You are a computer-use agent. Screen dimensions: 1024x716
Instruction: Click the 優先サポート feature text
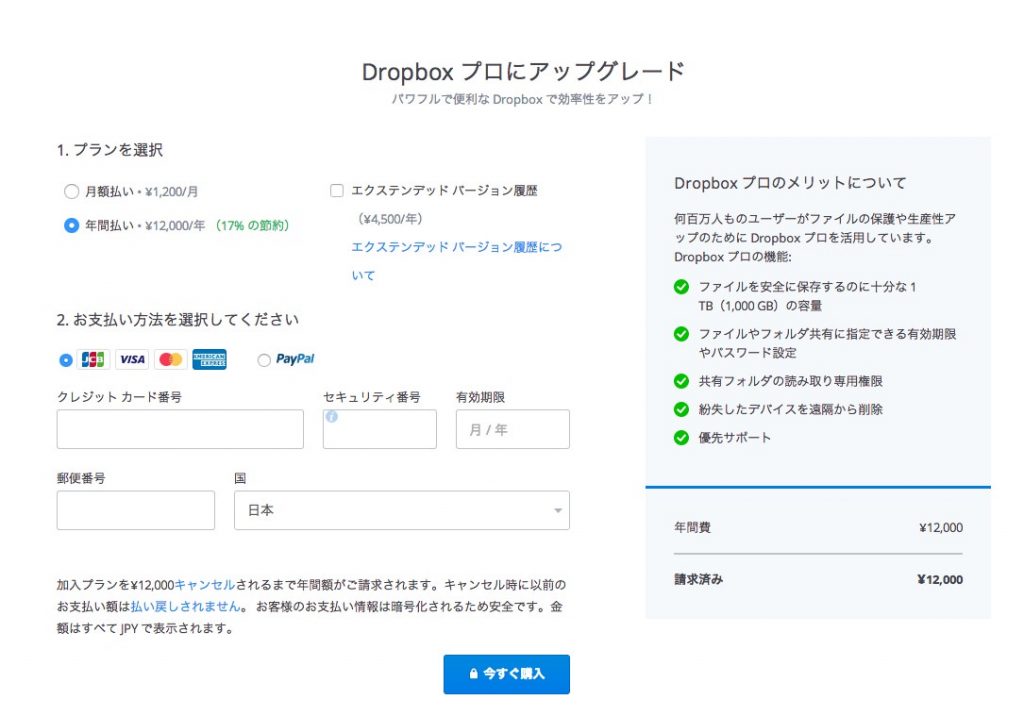(x=735, y=438)
